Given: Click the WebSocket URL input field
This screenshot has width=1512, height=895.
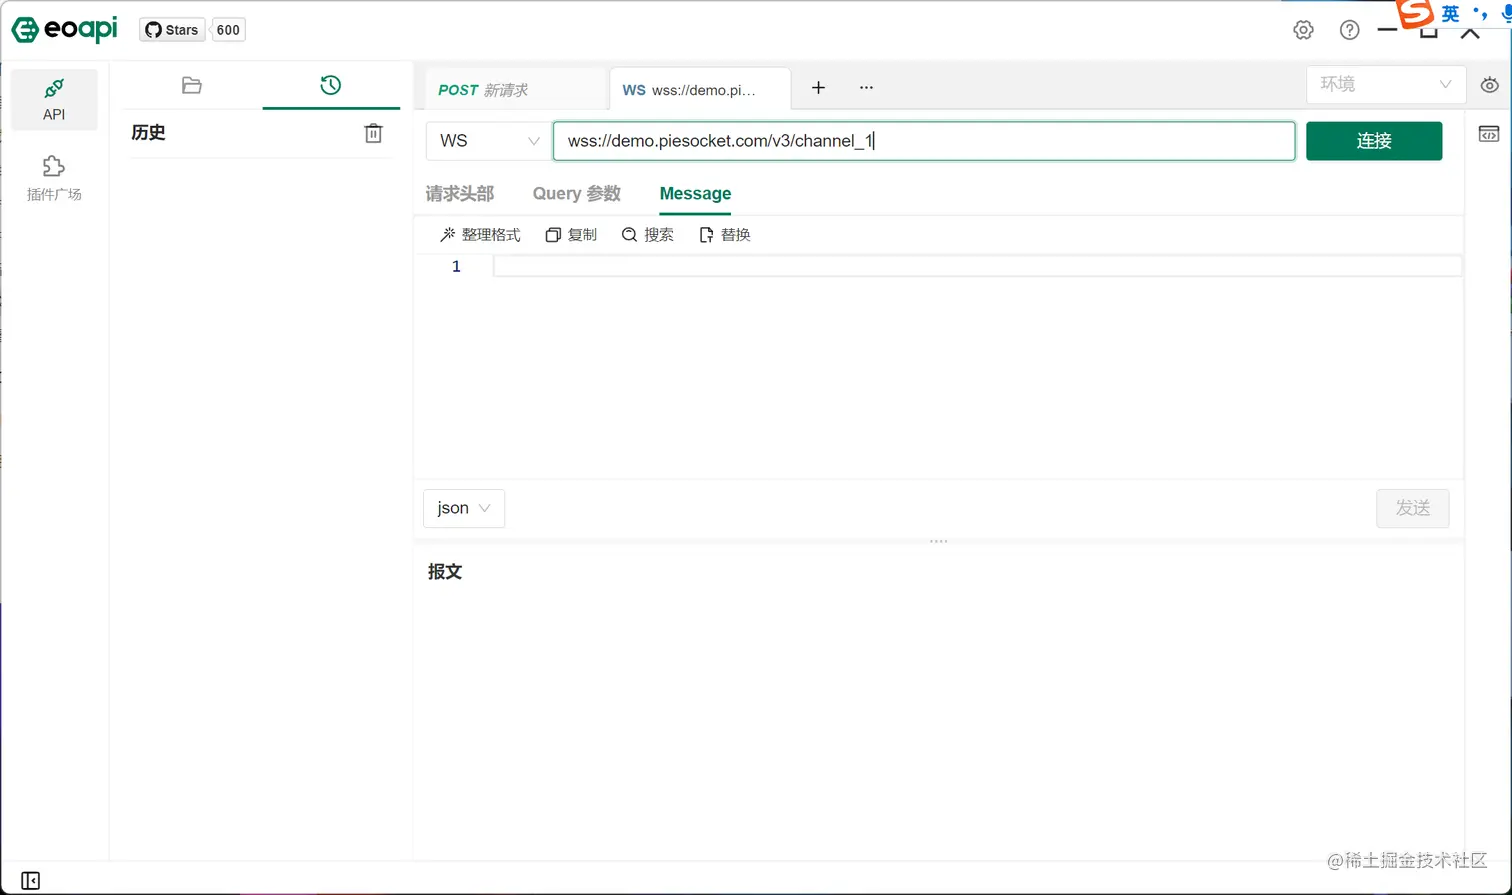Looking at the screenshot, I should click(924, 141).
